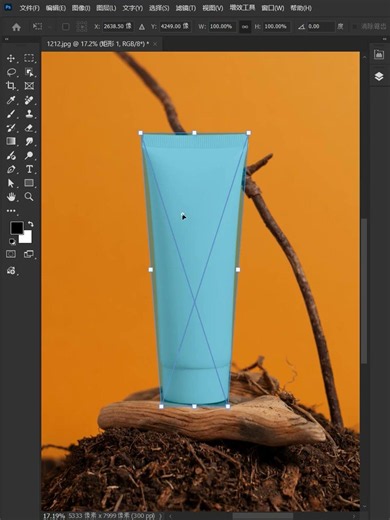Image resolution: width=390 pixels, height=520 pixels.
Task: Click the foreground black color swatch
Action: click(x=17, y=228)
